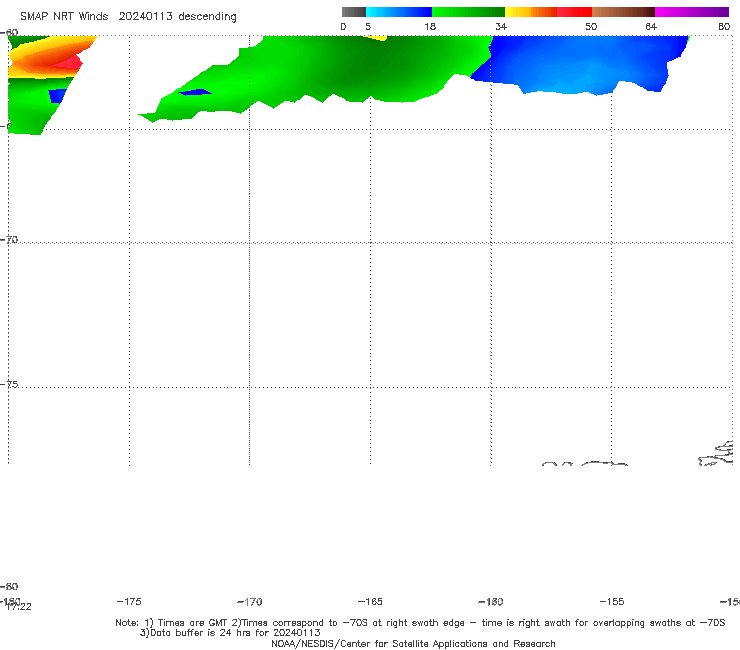Click the yellow-orange segment of the color bar
Viewport: 740px width, 650px height.
click(530, 12)
